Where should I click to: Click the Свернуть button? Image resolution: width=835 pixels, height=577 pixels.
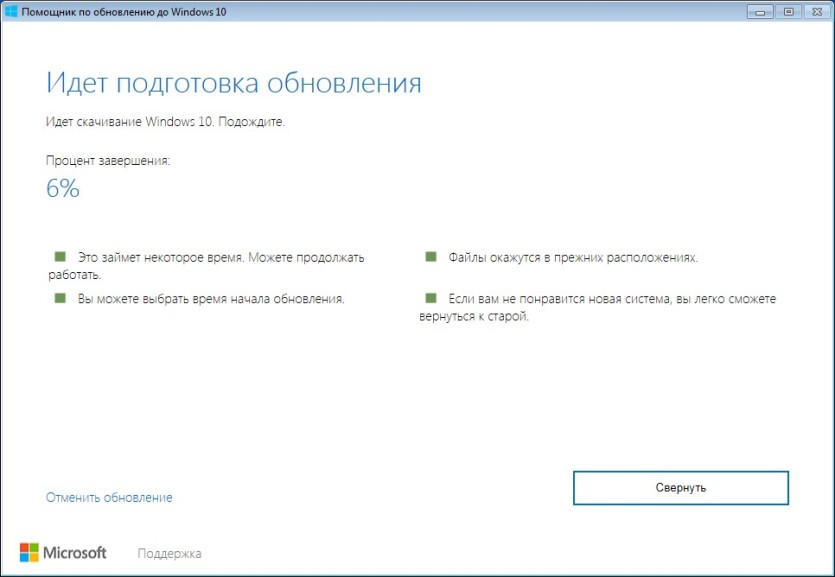point(681,488)
